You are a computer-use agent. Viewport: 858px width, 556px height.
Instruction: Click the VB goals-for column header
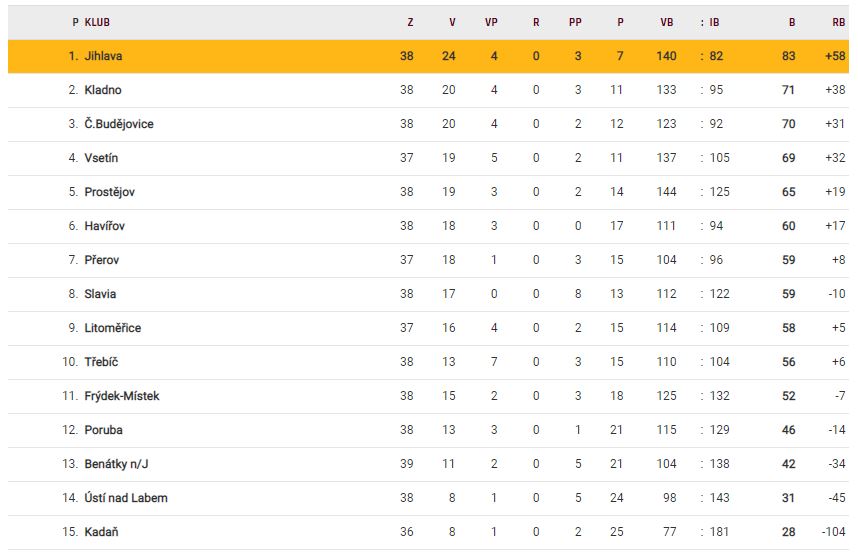[667, 21]
